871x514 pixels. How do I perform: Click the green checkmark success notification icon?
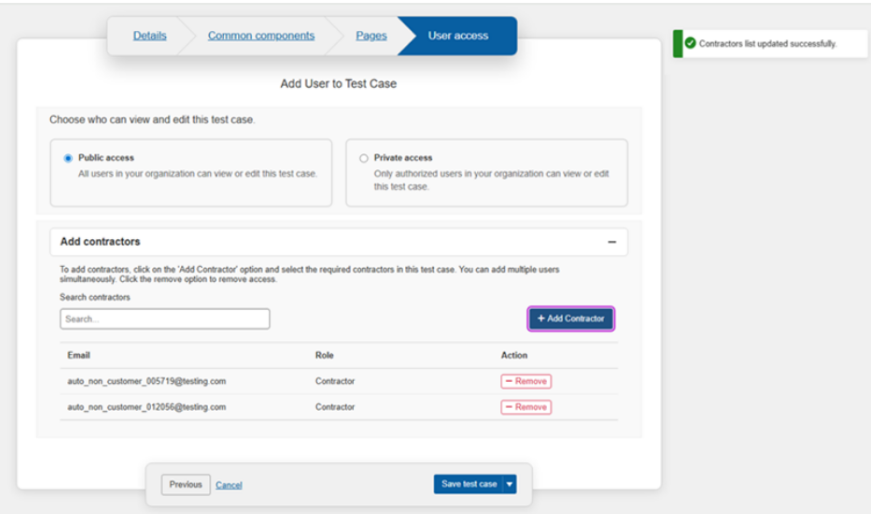point(690,44)
